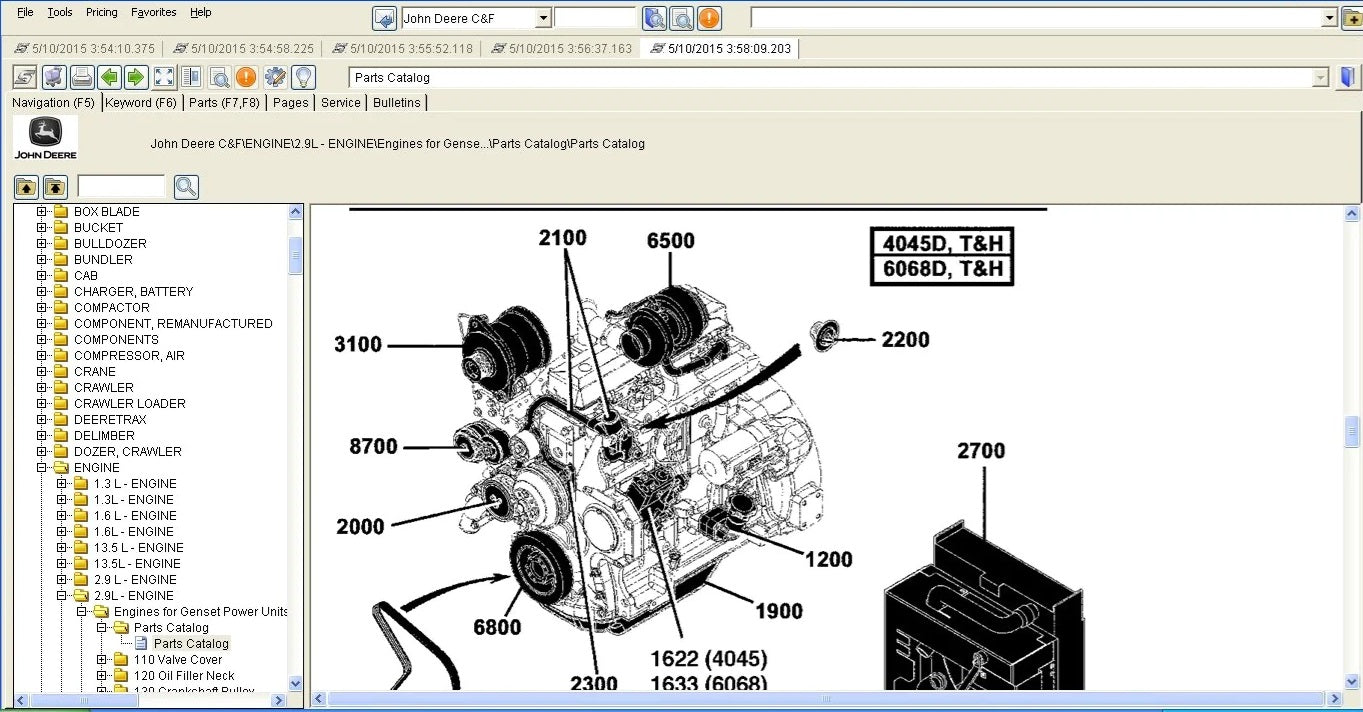Switch to the Bulletins tab
This screenshot has height=712, width=1363.
(397, 102)
